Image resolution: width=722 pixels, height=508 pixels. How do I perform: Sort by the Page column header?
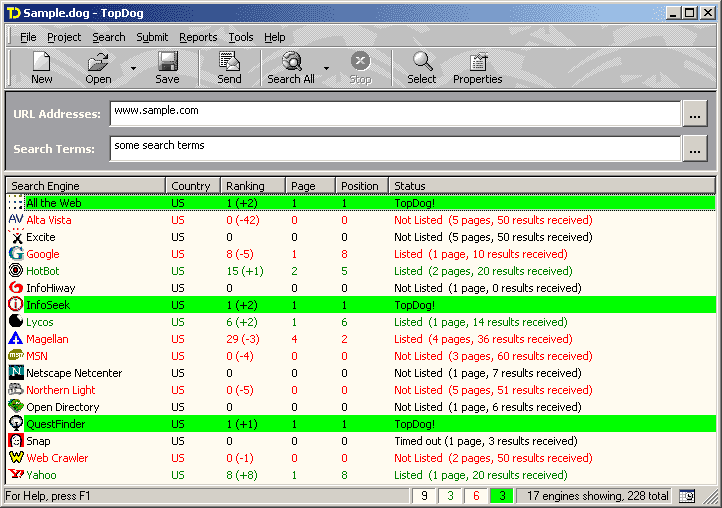pos(310,186)
